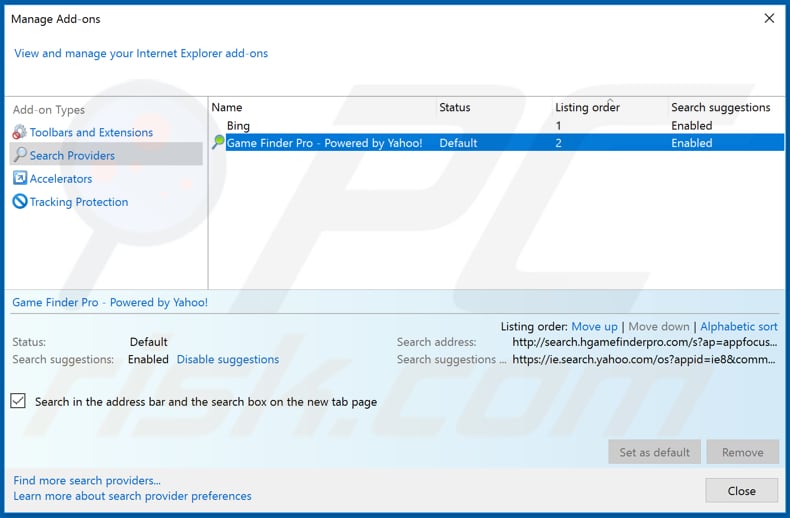Click the Default status cell of Game Finder Pro

pyautogui.click(x=458, y=143)
